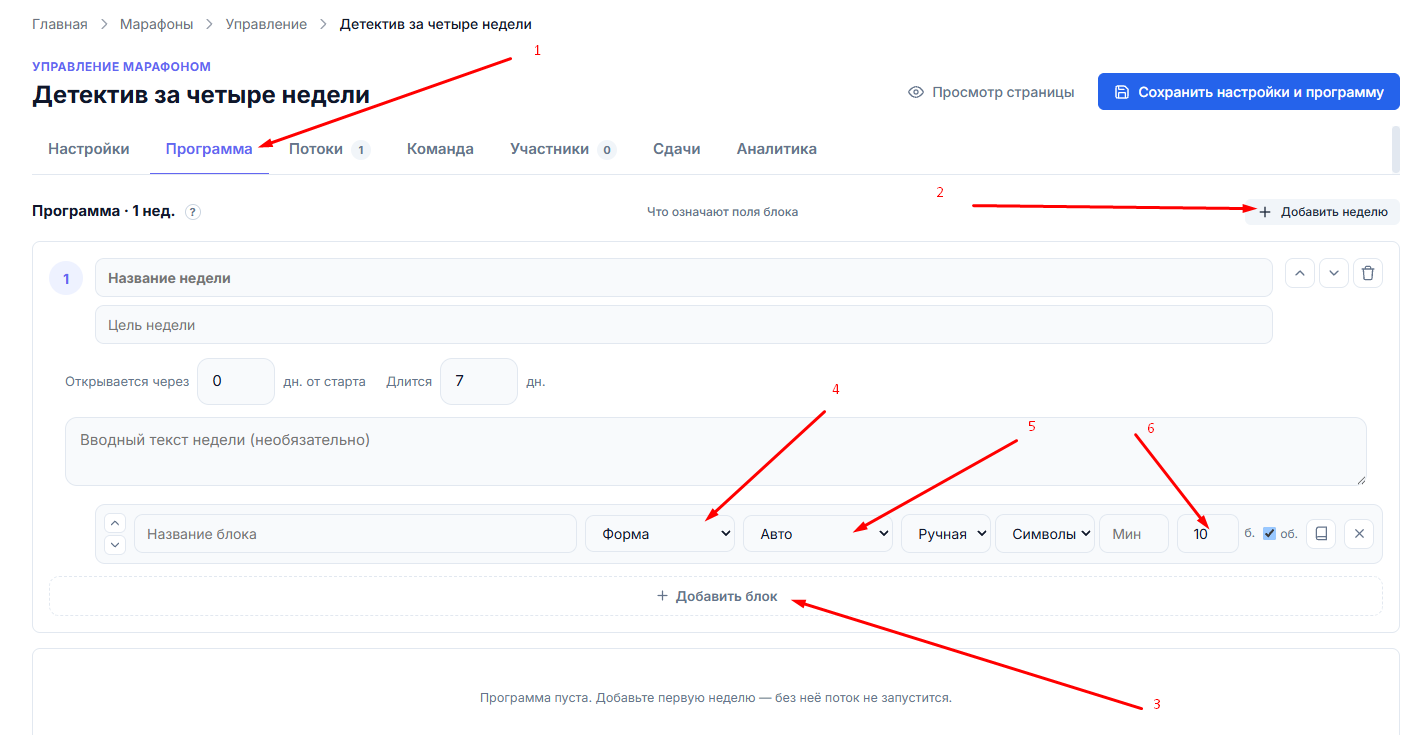Click the 'Открывается через' days field
Screen dimensions: 1419x735
click(236, 381)
